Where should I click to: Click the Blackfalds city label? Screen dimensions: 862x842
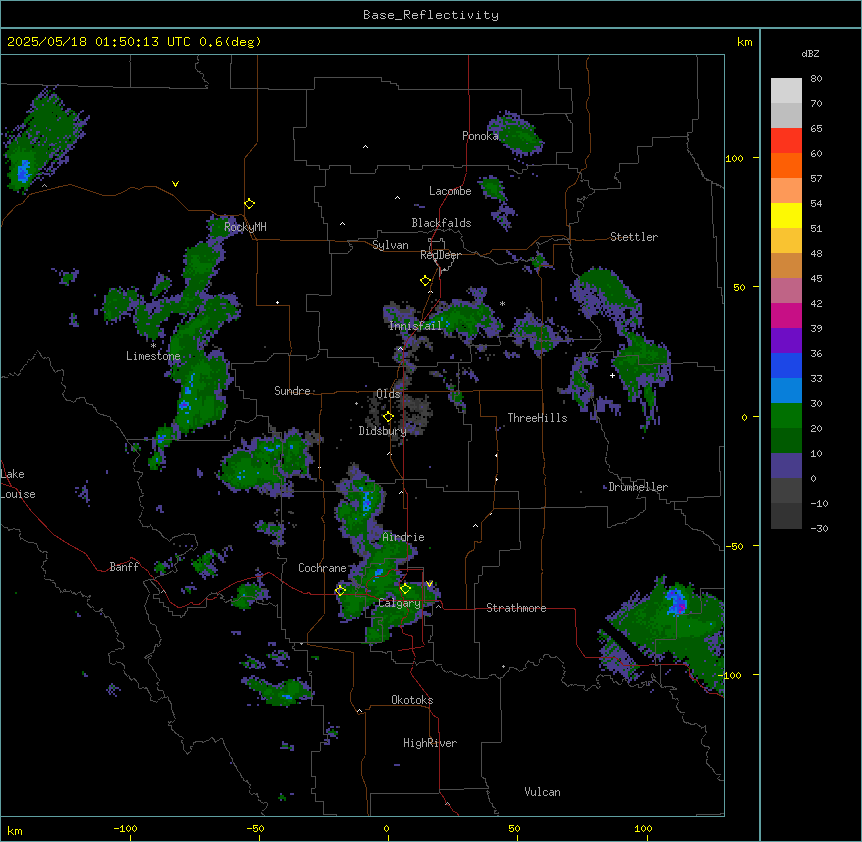(441, 223)
